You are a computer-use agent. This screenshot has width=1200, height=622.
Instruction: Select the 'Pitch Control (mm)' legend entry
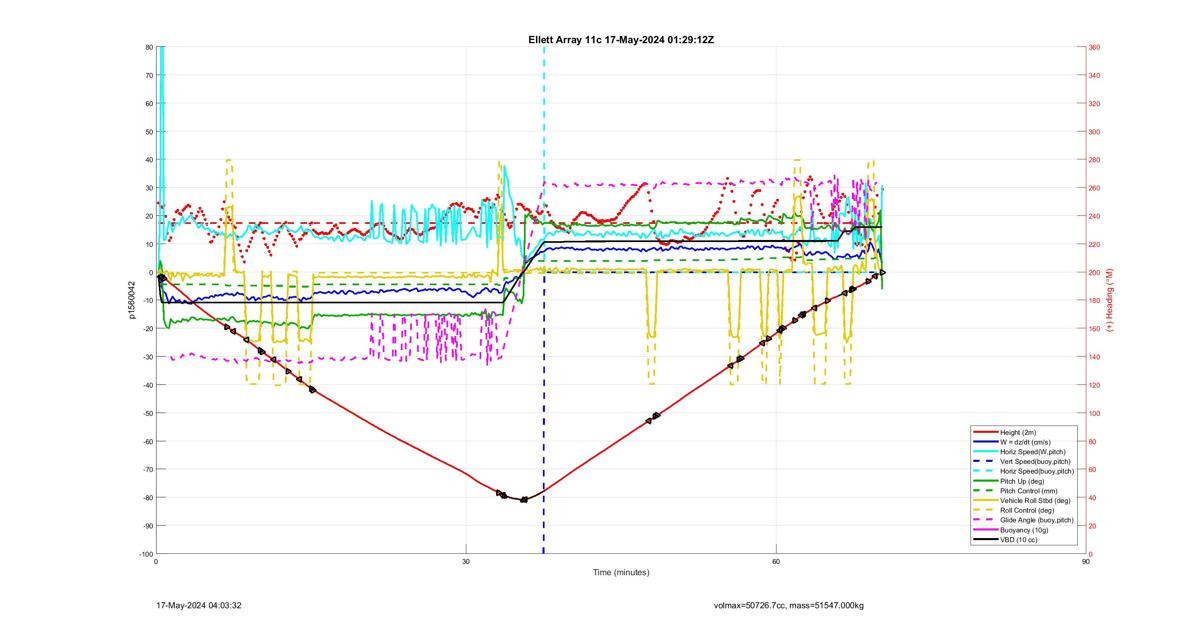(x=1016, y=491)
